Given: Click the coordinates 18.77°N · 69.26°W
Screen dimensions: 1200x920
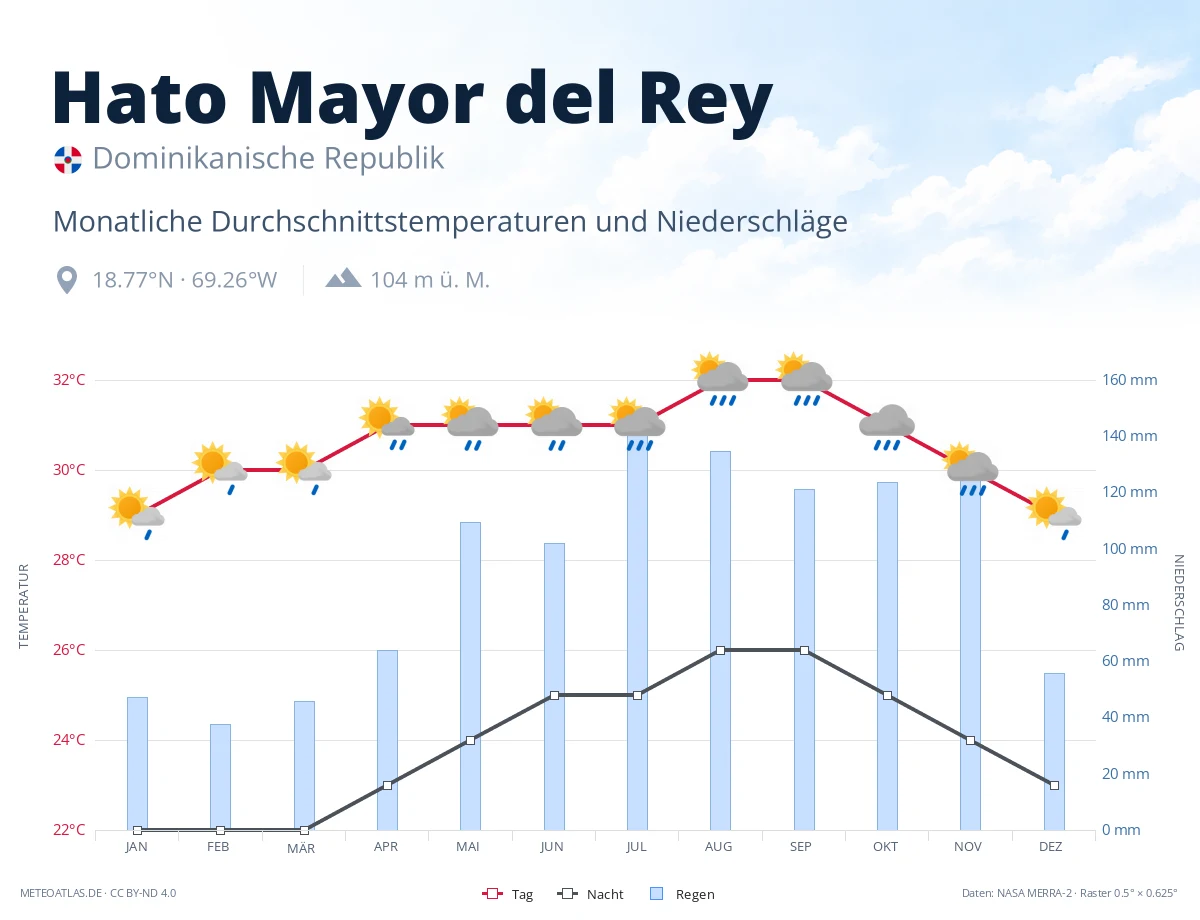Looking at the screenshot, I should click(x=185, y=280).
